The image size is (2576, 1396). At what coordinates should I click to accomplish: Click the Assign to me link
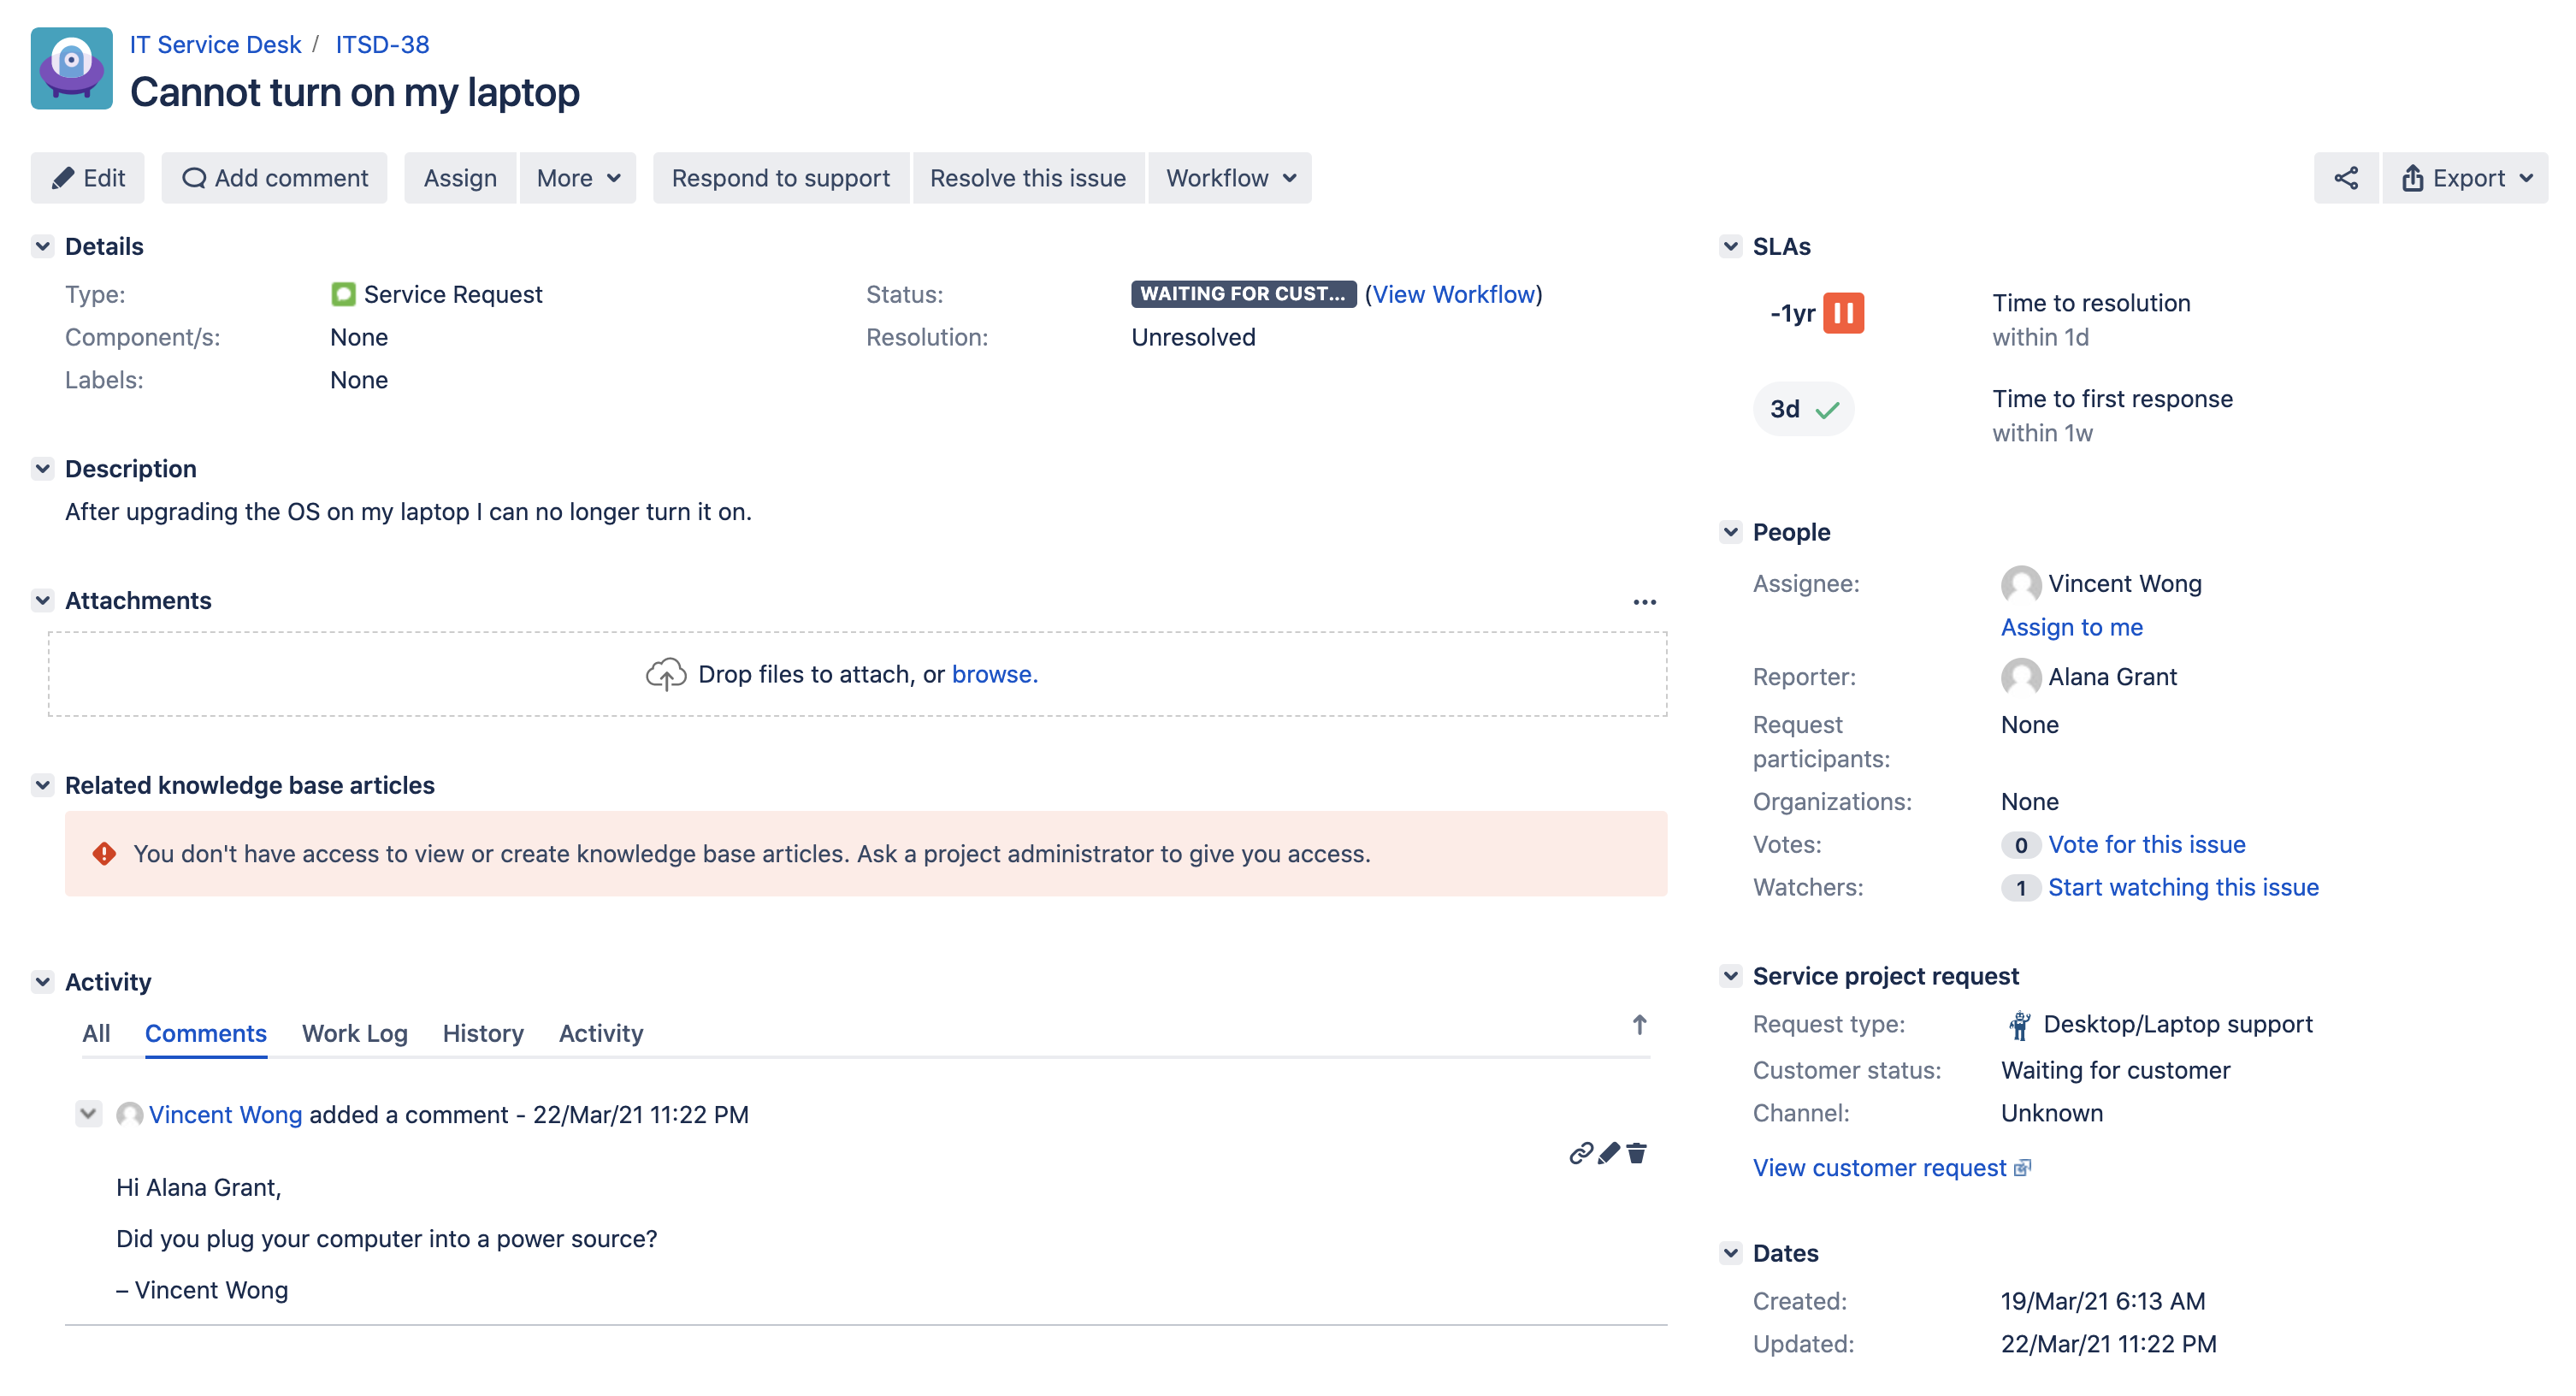[x=2071, y=627]
